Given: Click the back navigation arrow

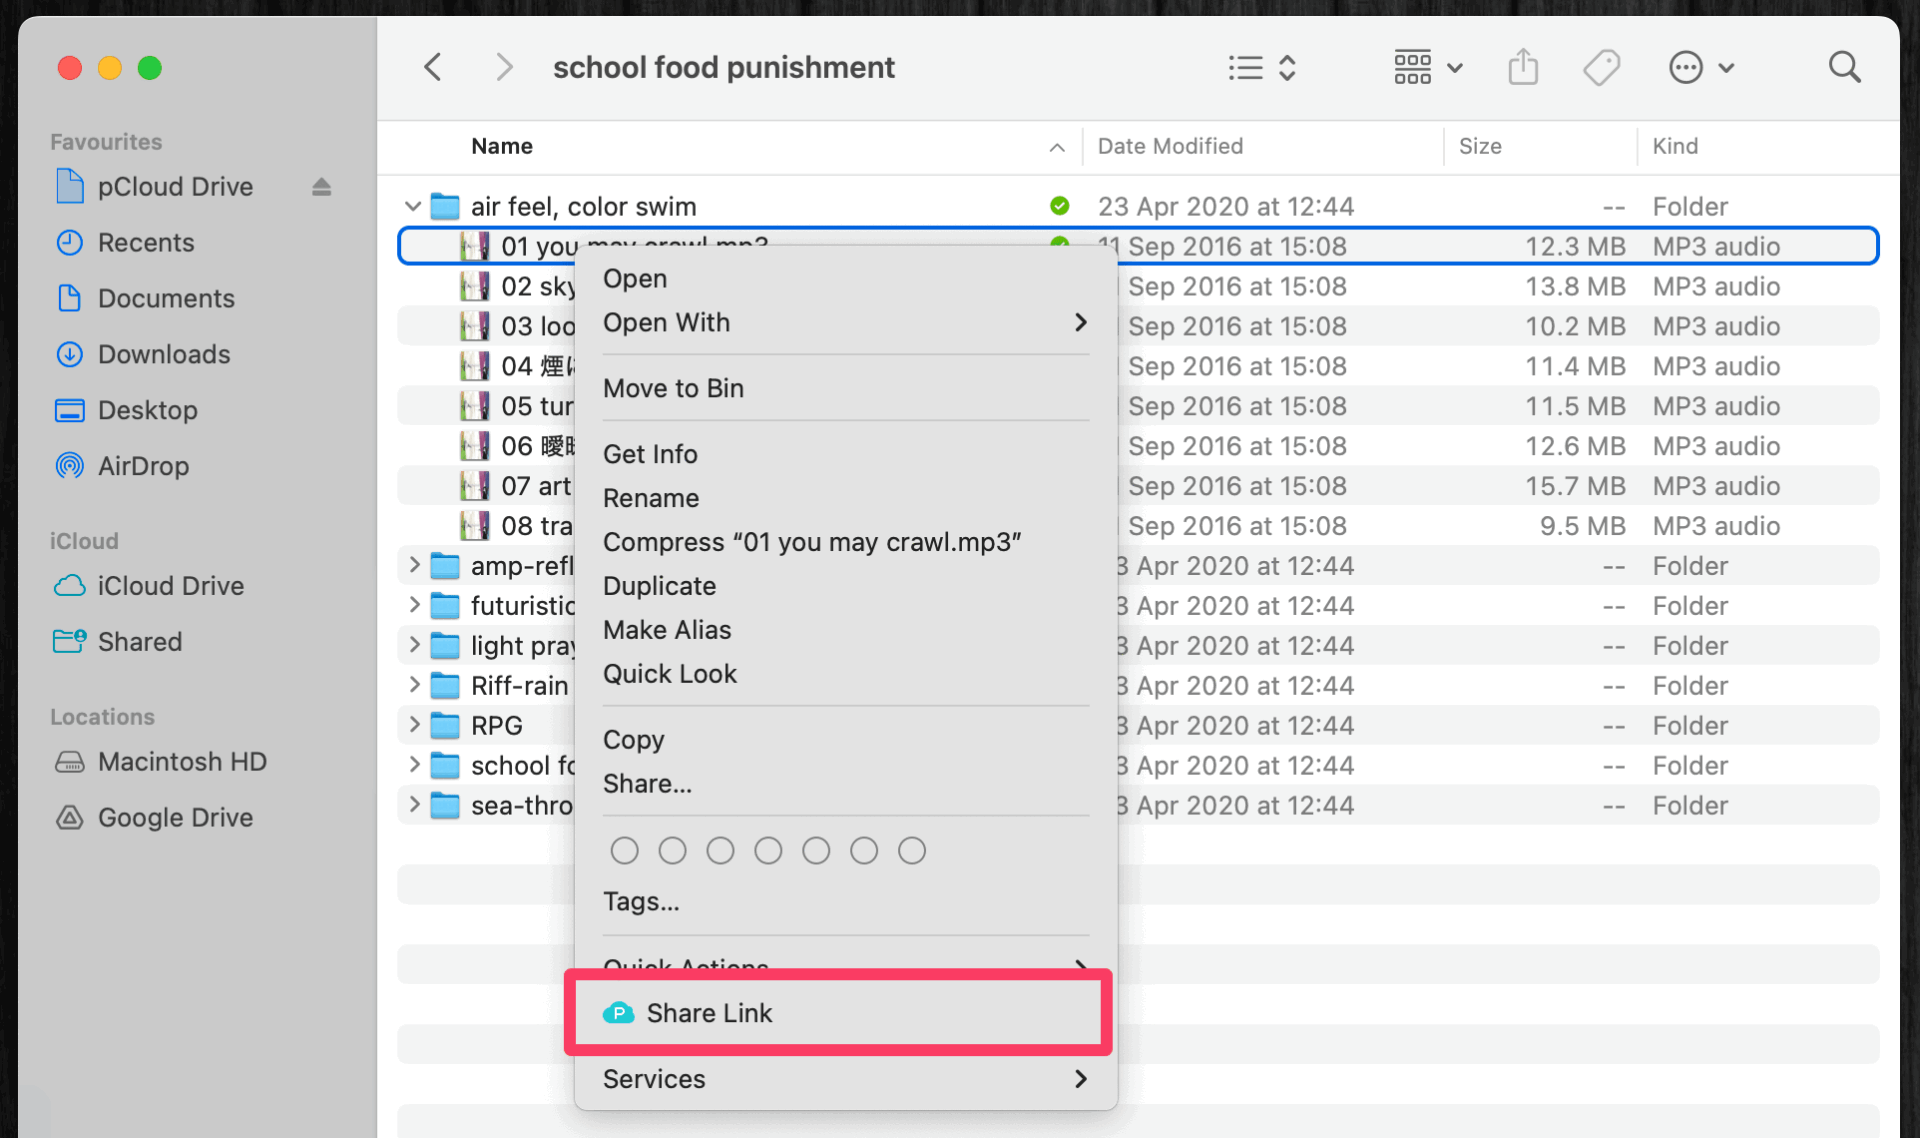Looking at the screenshot, I should tap(433, 68).
